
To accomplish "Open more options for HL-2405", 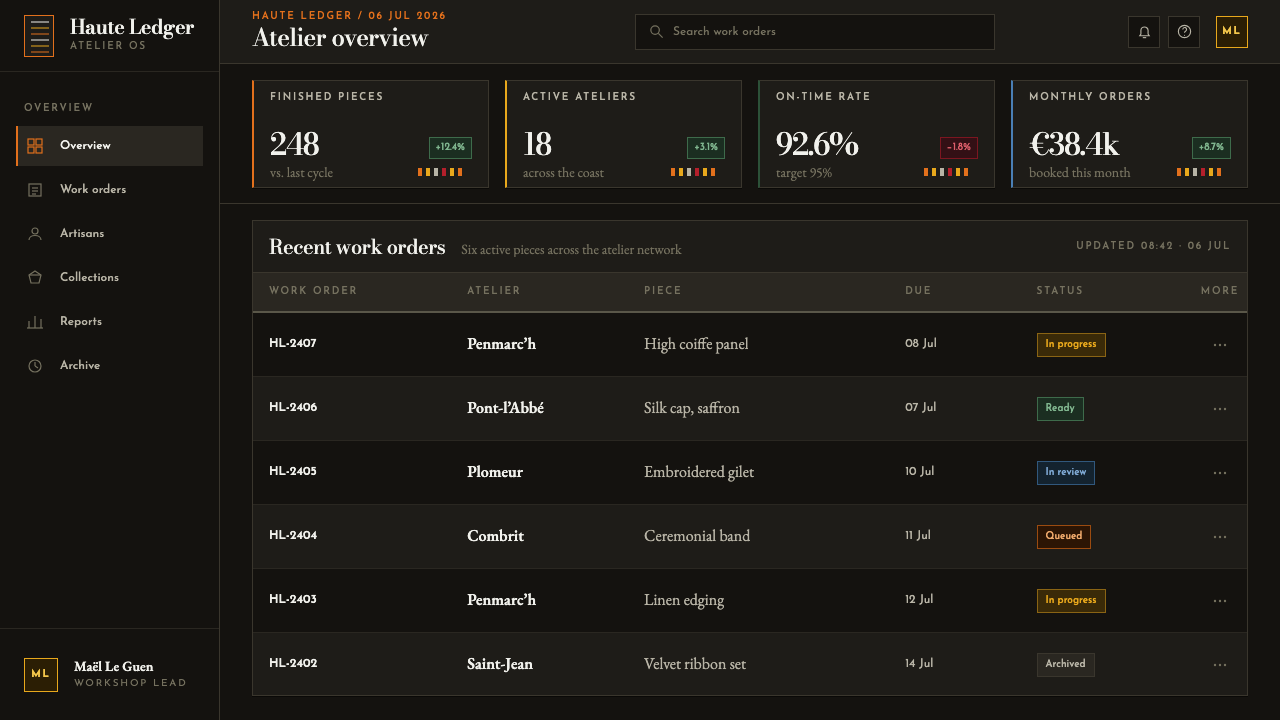I will click(1219, 473).
